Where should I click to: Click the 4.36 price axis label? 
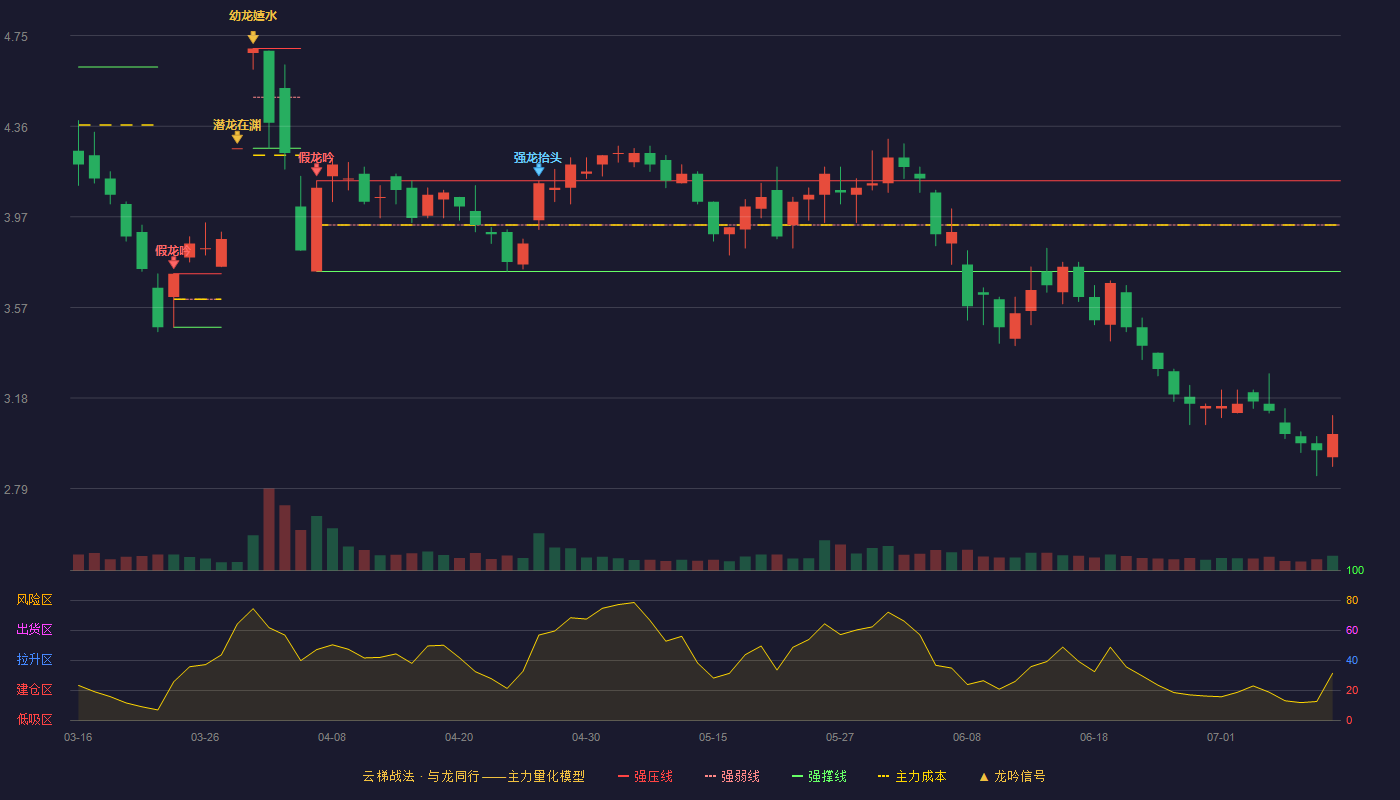click(x=16, y=128)
